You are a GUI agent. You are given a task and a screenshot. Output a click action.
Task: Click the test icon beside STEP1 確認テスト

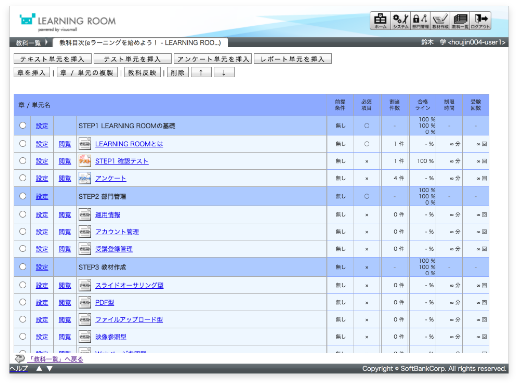click(x=85, y=161)
